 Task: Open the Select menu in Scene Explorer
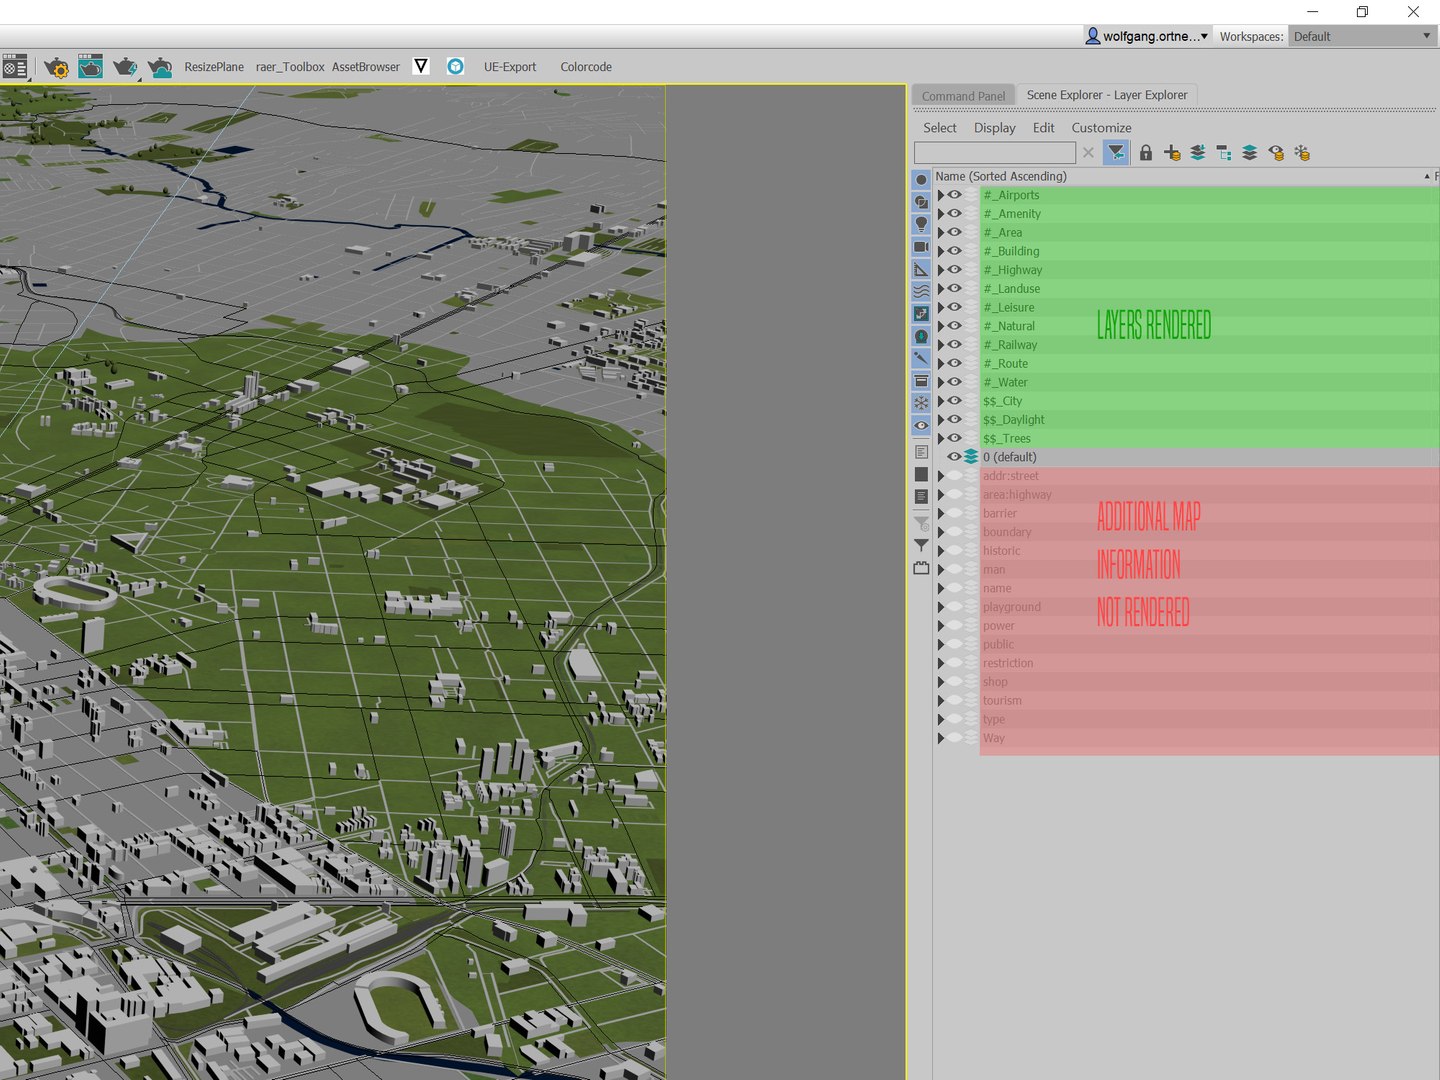(x=939, y=128)
